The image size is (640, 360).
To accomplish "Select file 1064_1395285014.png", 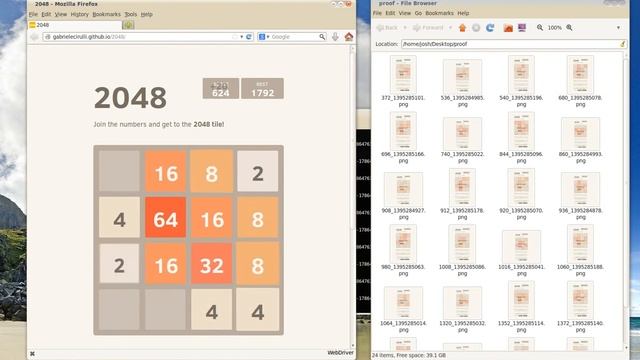I will (x=403, y=309).
